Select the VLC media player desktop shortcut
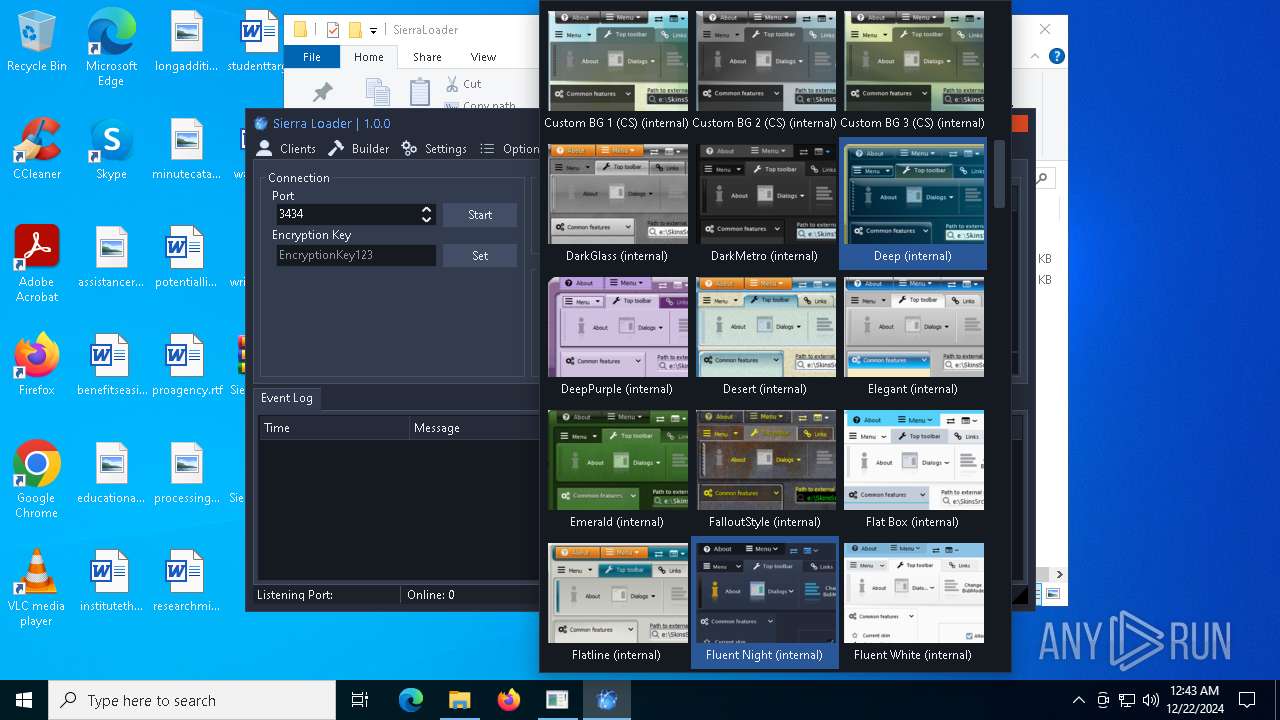Screen dimensions: 1280x720 click(37, 588)
